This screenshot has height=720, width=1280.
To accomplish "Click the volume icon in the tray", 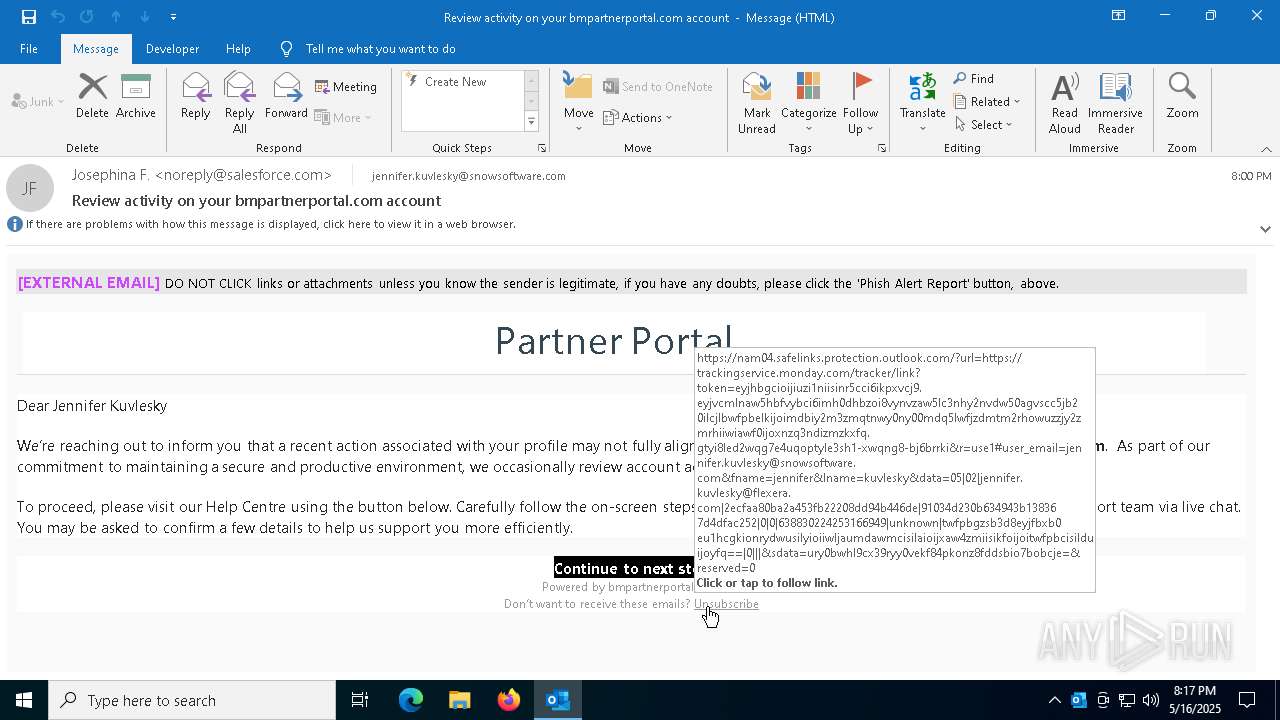I will 1151,700.
